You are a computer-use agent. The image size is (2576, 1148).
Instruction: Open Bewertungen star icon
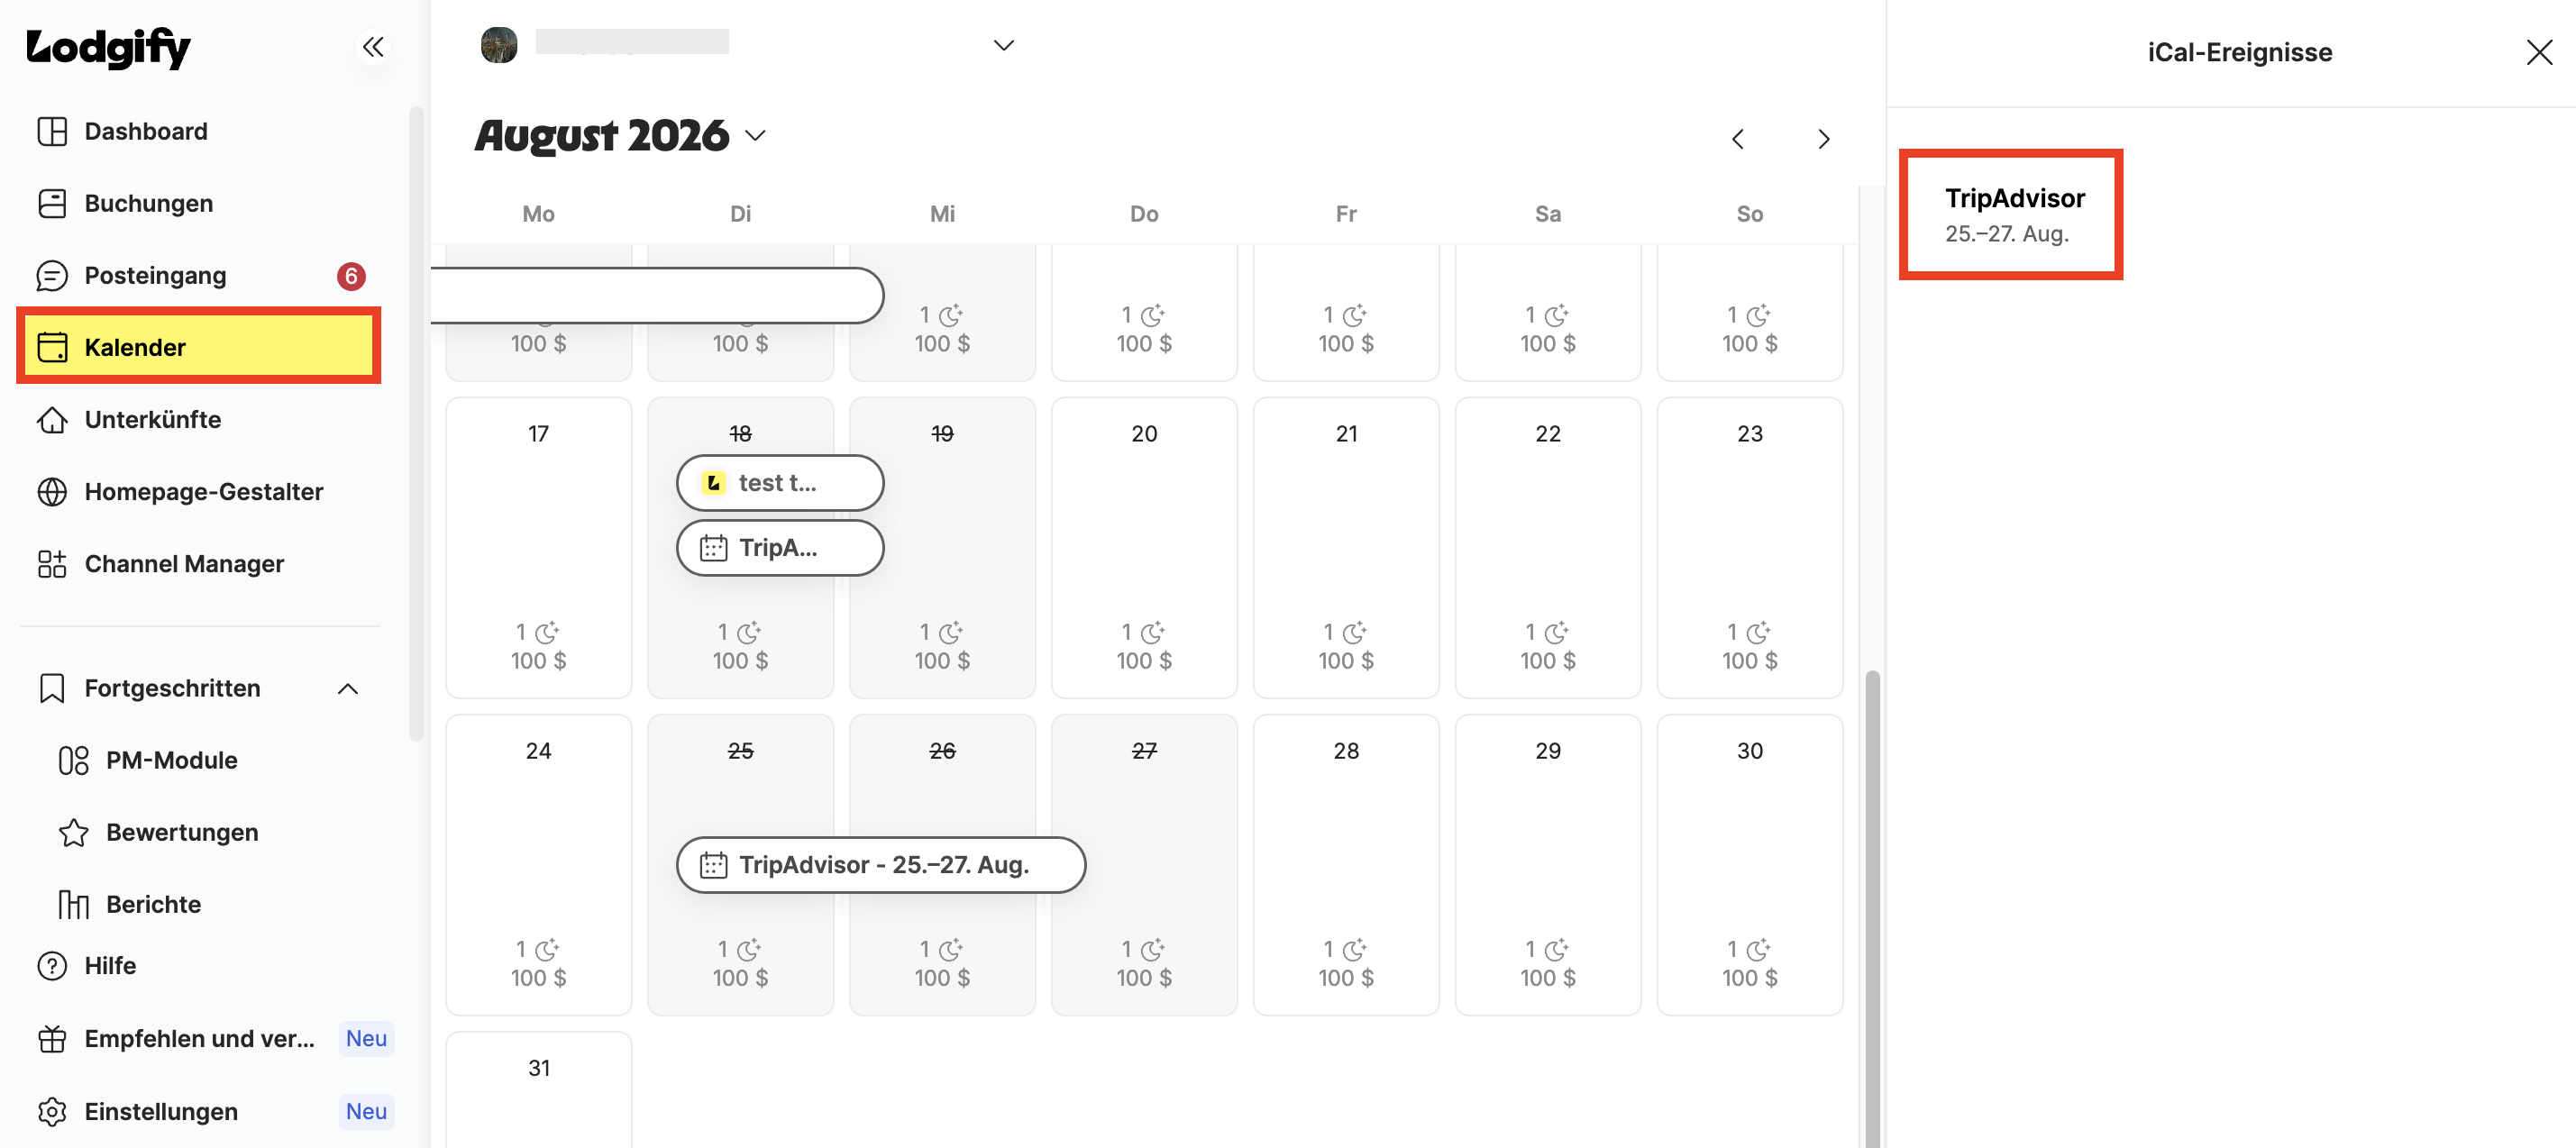[x=74, y=832]
